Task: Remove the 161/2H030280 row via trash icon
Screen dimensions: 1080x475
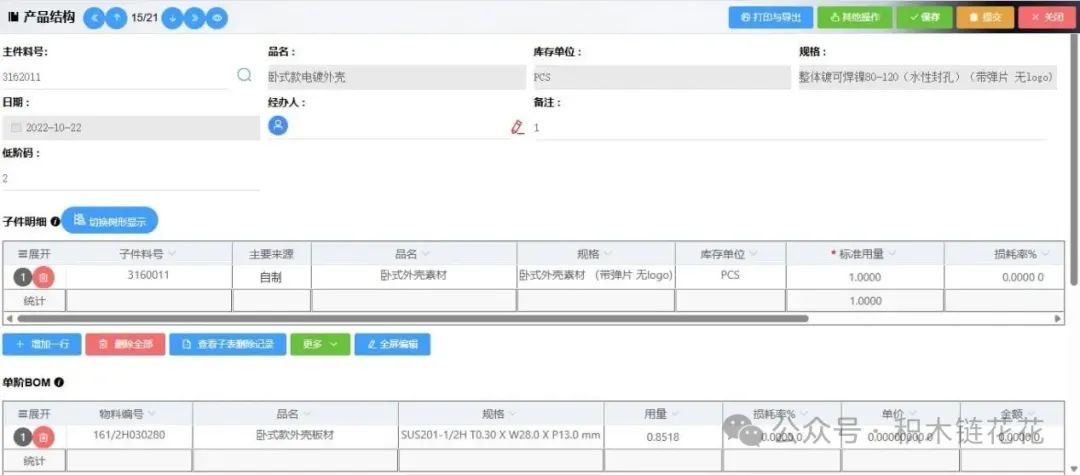Action: (x=43, y=437)
